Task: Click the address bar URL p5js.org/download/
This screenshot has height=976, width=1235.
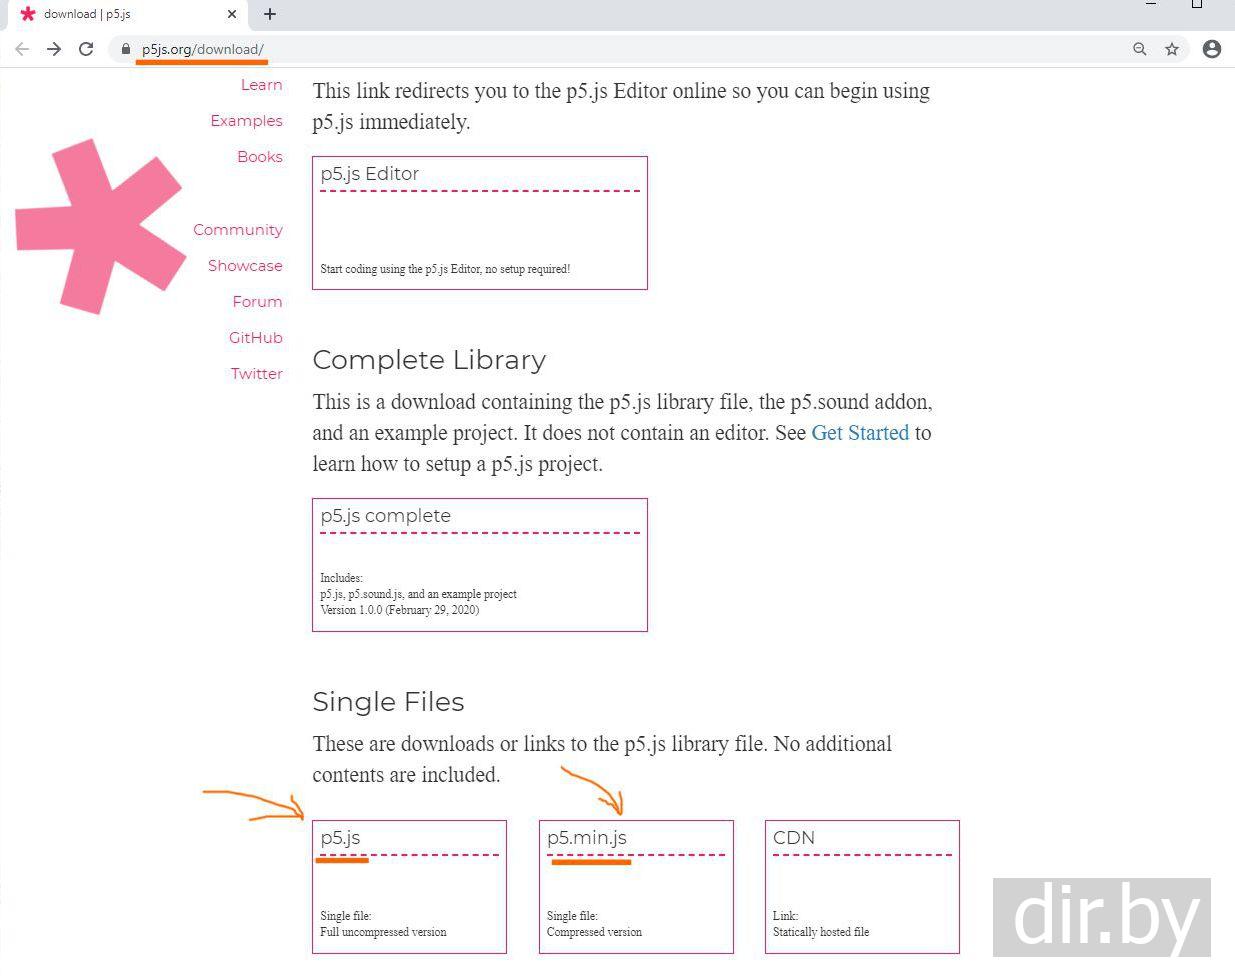Action: click(202, 49)
